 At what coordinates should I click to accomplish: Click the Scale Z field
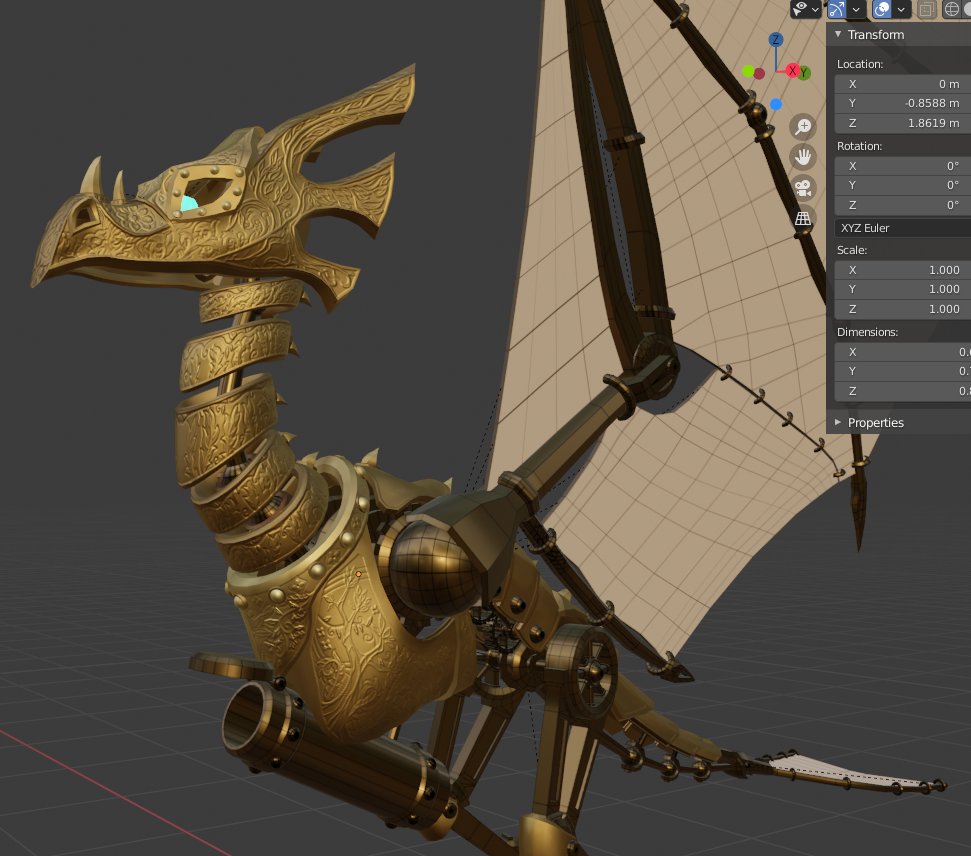click(903, 308)
